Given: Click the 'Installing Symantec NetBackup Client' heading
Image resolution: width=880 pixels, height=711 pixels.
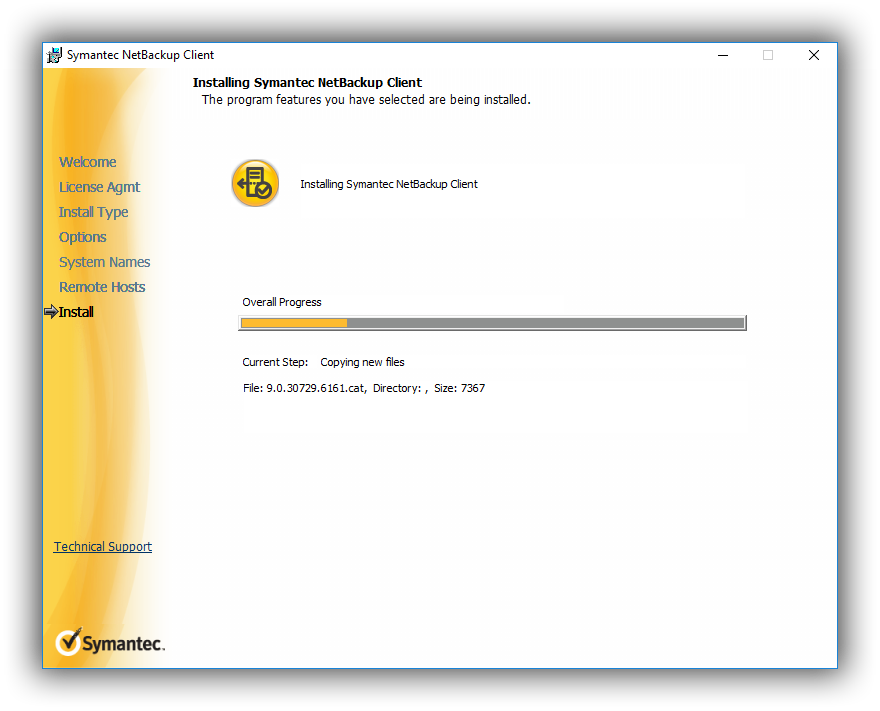Looking at the screenshot, I should 307,82.
